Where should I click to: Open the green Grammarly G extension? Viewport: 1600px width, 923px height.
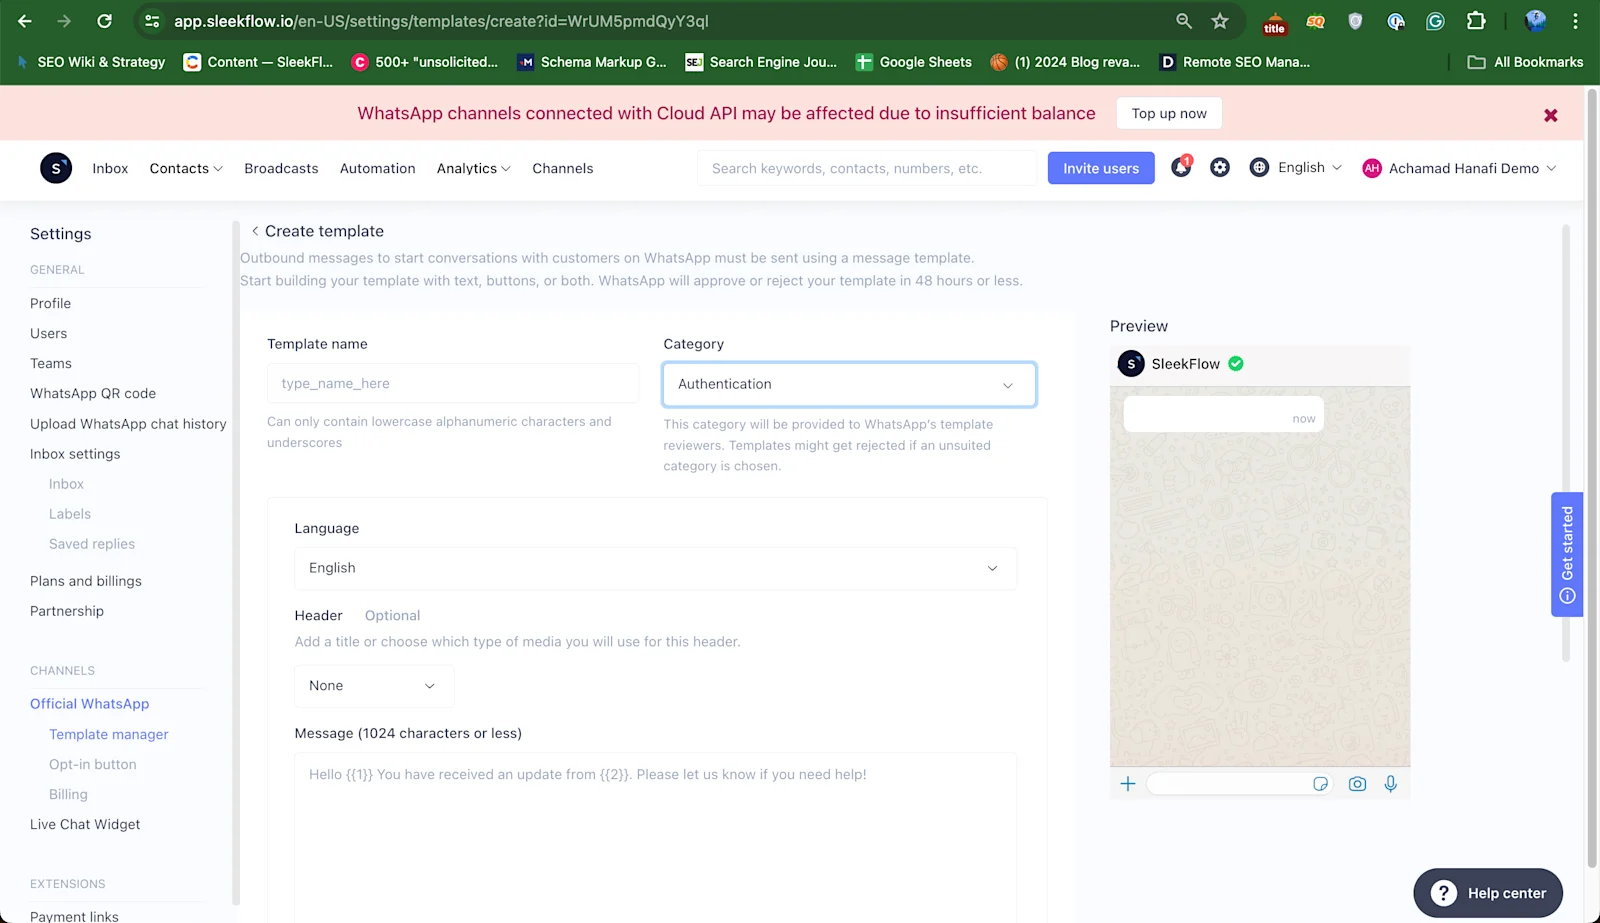point(1435,21)
